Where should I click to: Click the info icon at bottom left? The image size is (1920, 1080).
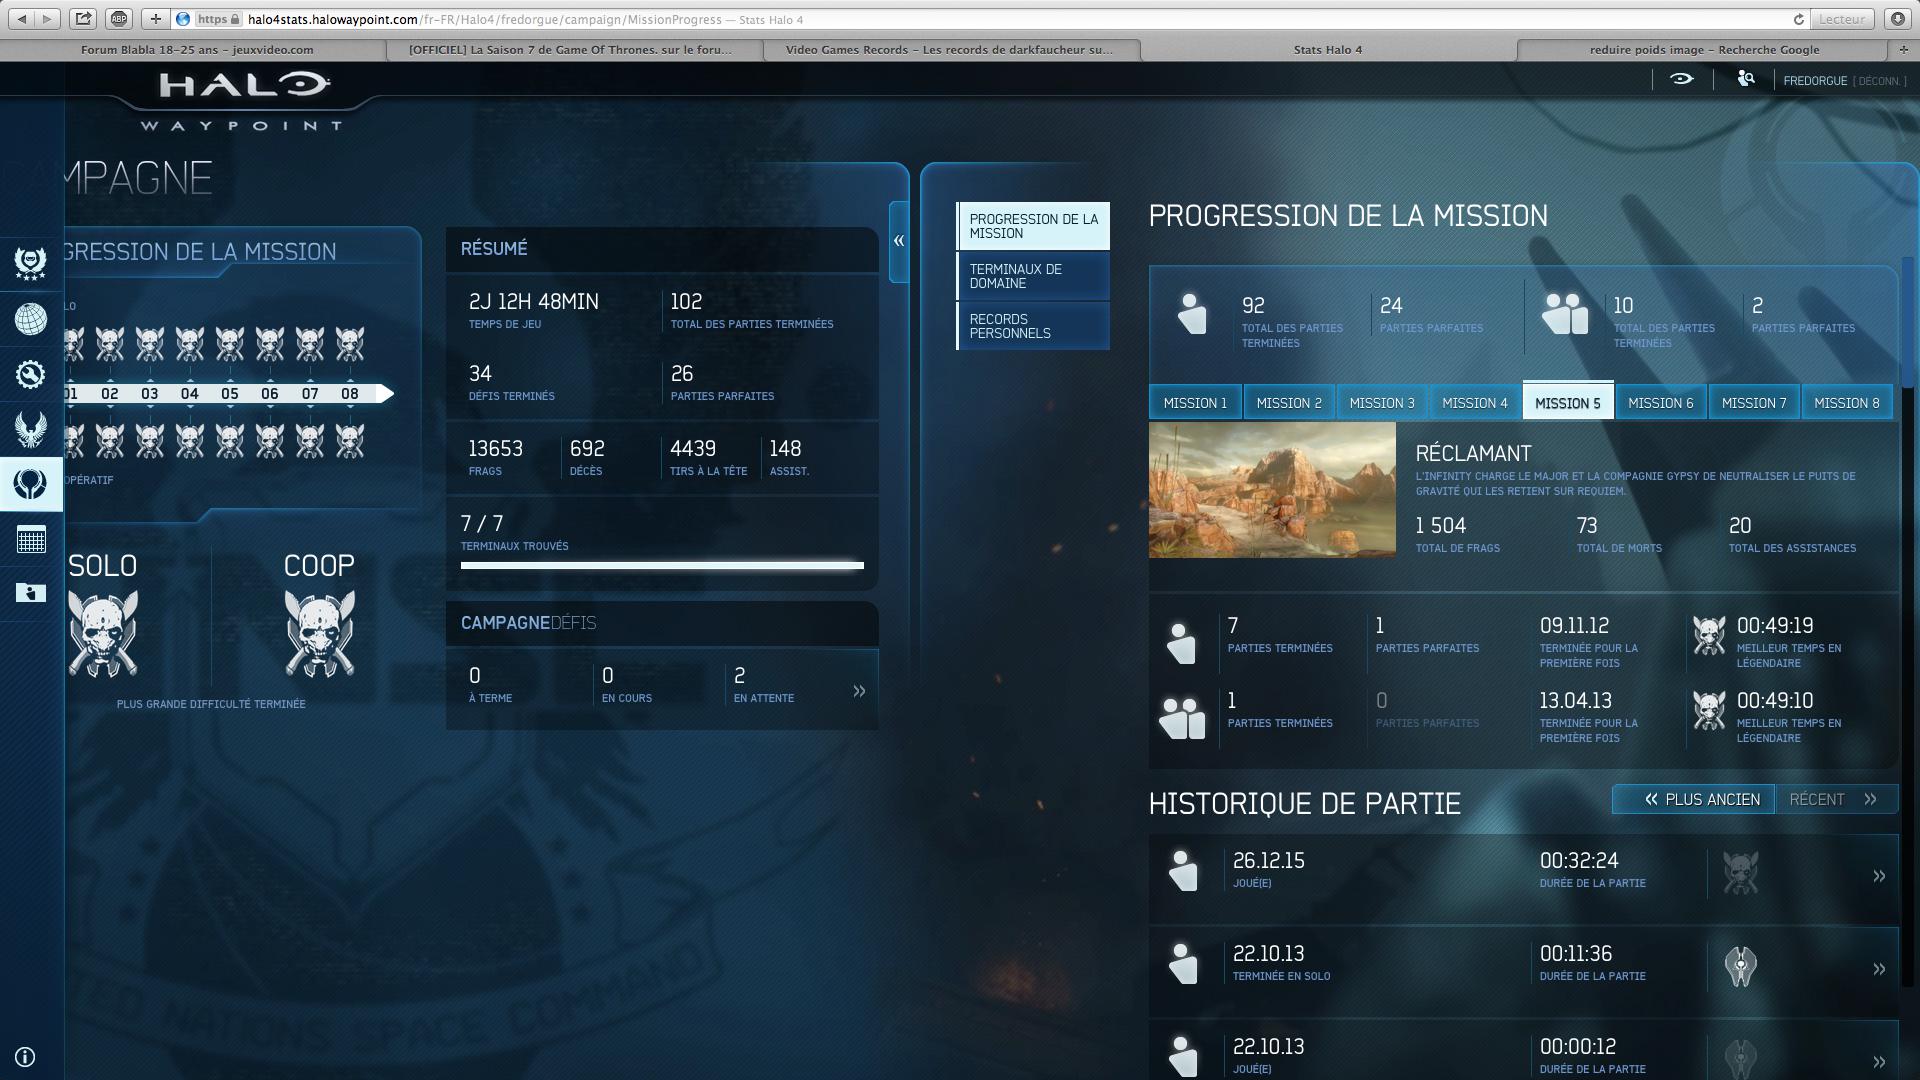(26, 1057)
